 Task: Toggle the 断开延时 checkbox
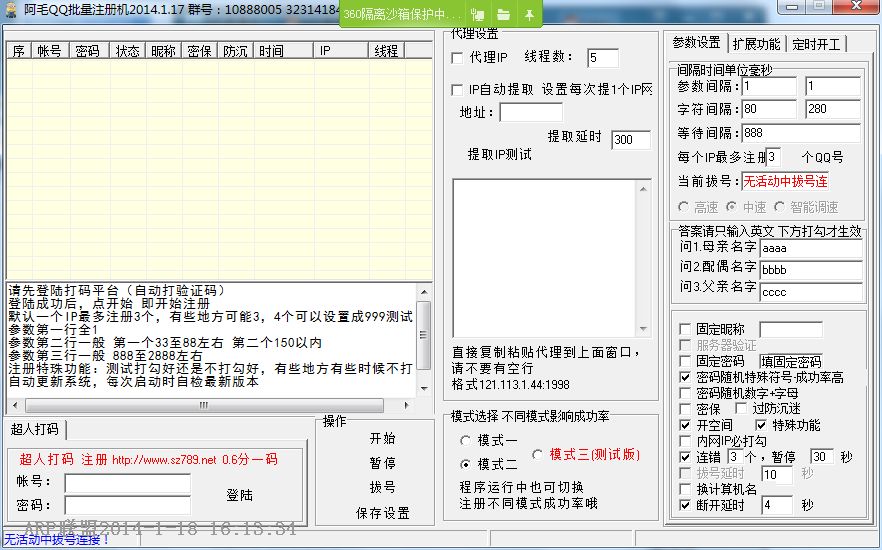click(685, 505)
